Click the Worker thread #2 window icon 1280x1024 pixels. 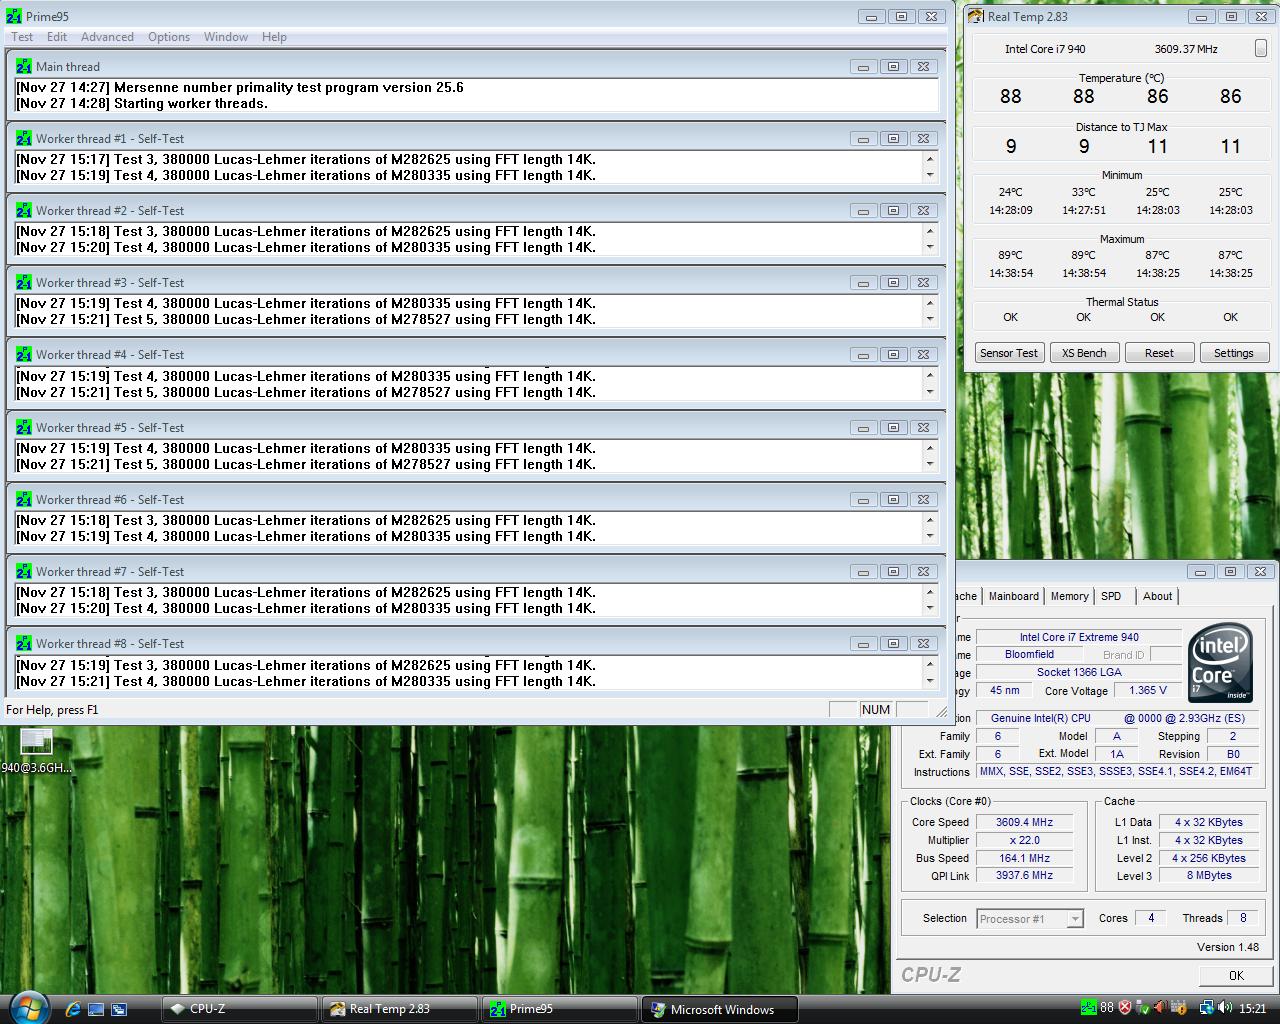coord(24,211)
